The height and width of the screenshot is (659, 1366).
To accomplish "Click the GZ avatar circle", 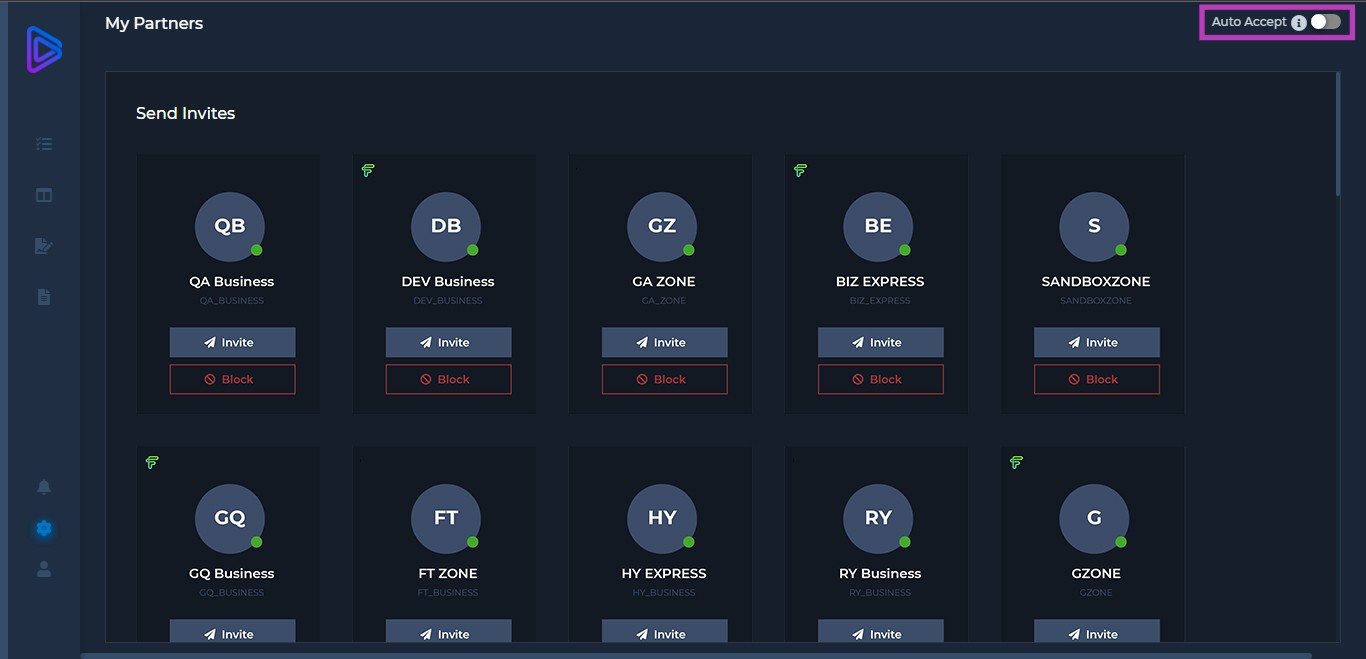I will pyautogui.click(x=662, y=226).
